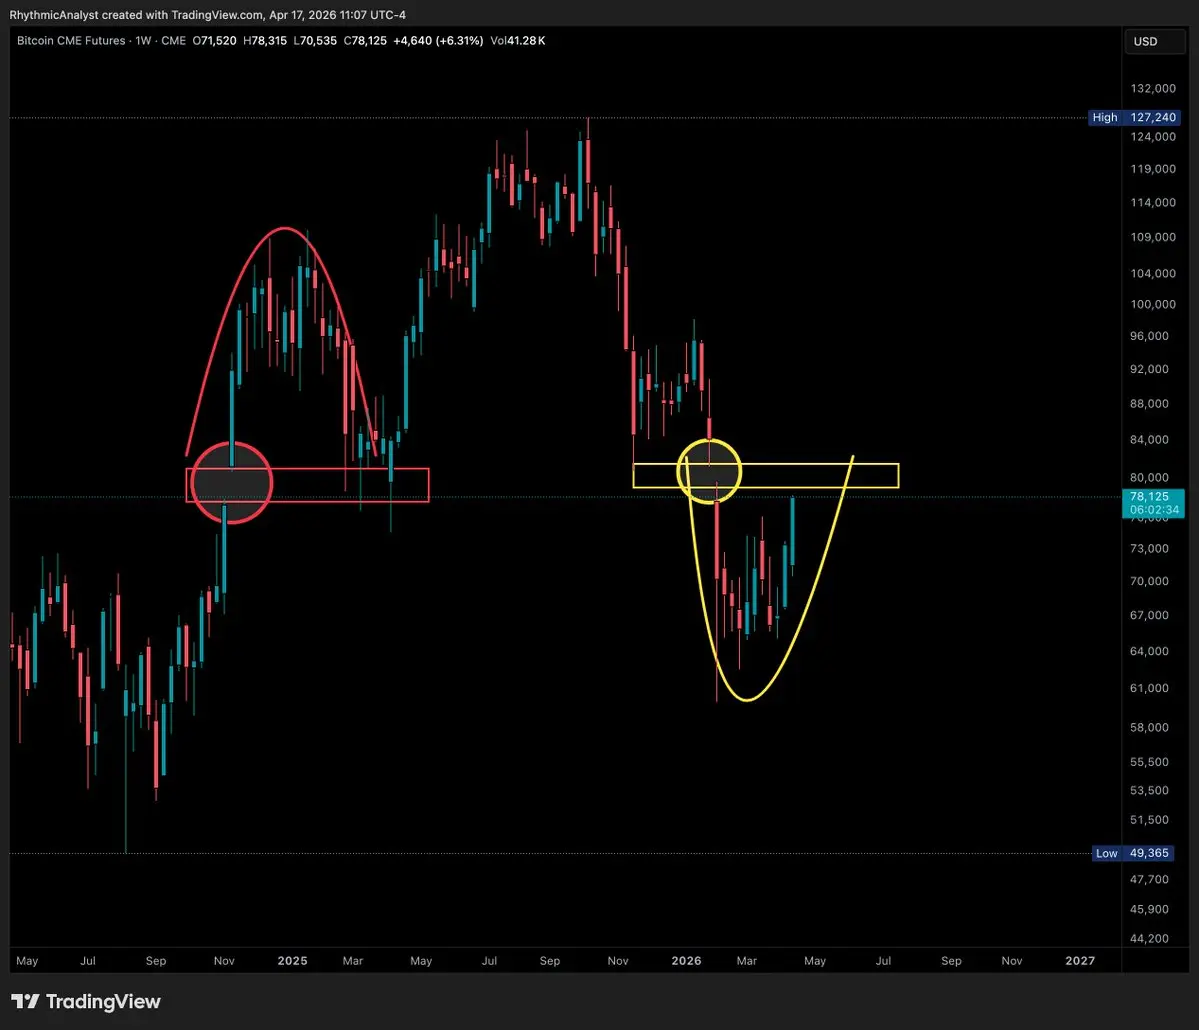The image size is (1199, 1030).
Task: Click the CME exchange label in the header
Action: pyautogui.click(x=174, y=41)
